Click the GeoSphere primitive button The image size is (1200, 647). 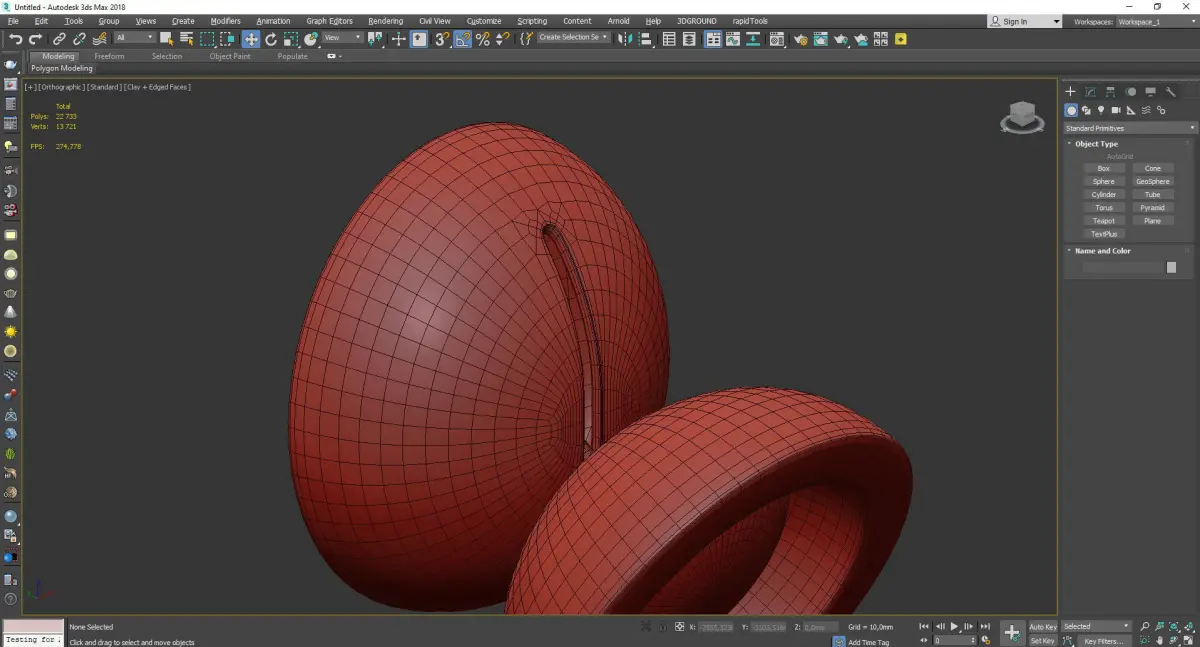(x=1152, y=182)
